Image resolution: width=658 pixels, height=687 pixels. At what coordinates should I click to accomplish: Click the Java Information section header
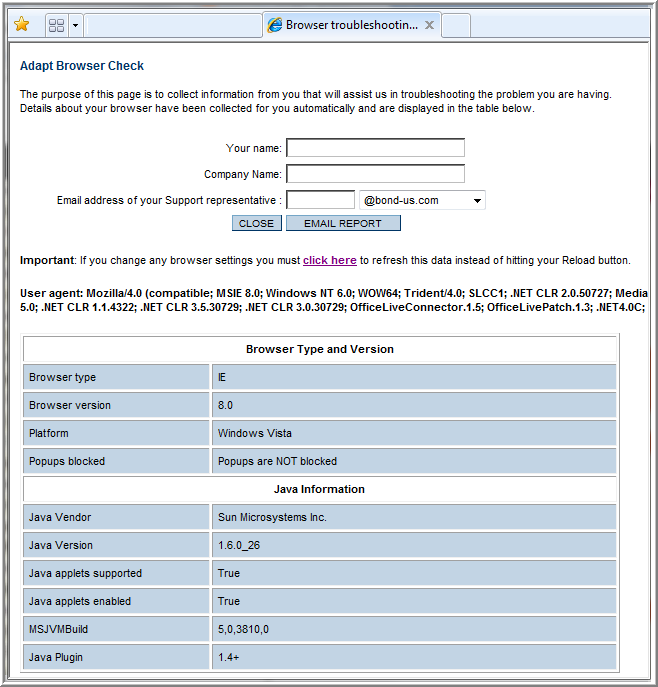pyautogui.click(x=320, y=489)
